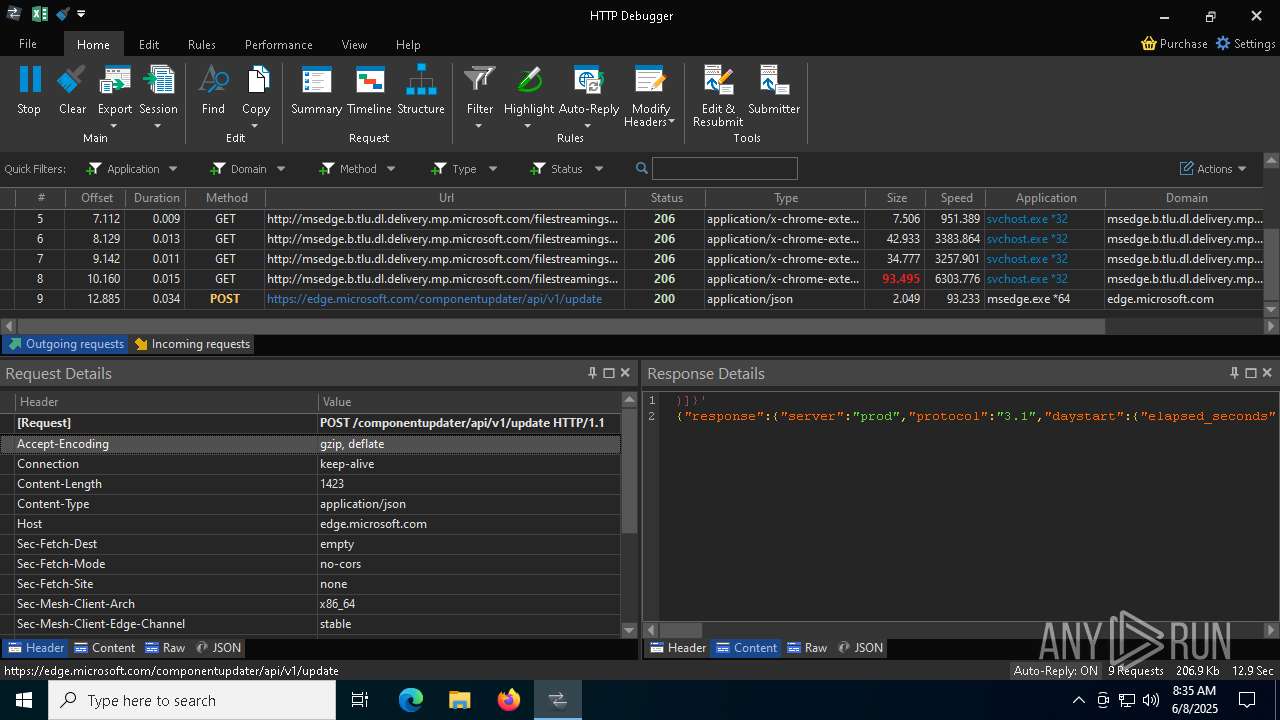
Task: Open the Find tool
Action: click(213, 81)
